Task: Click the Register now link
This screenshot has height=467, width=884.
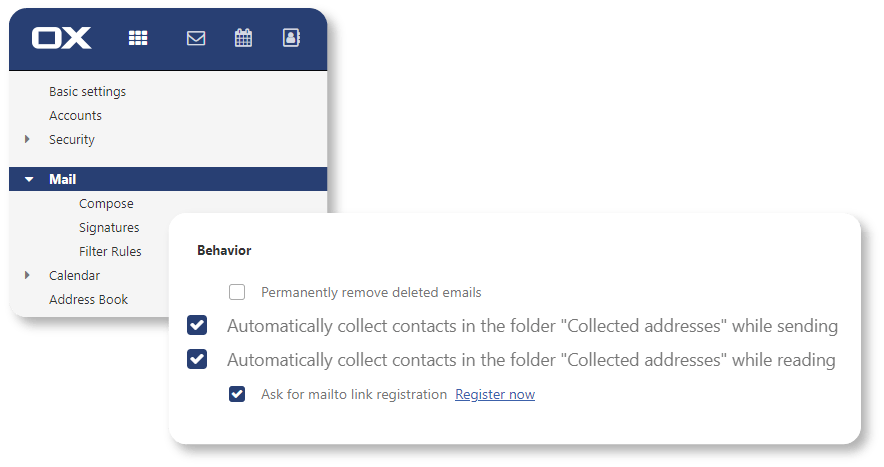Action: click(x=495, y=394)
